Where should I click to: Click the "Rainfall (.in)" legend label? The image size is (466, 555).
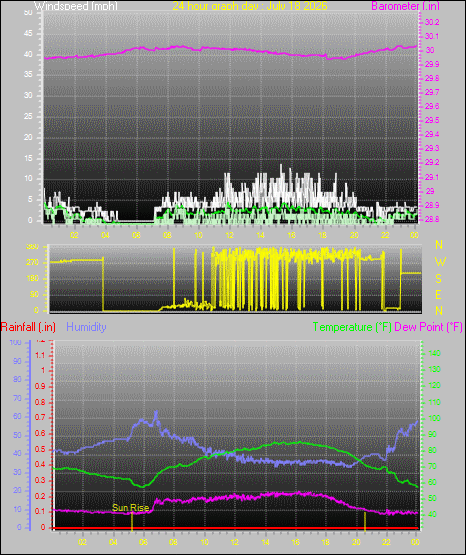pyautogui.click(x=28, y=327)
